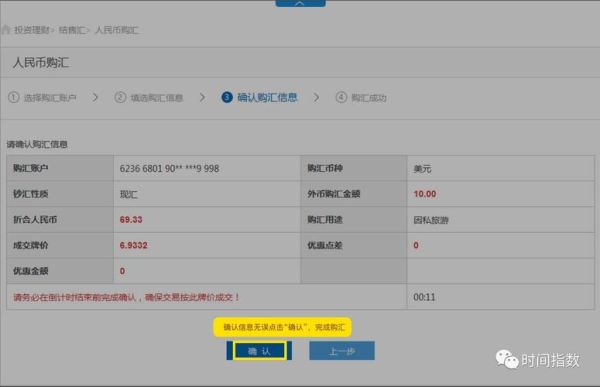Click the step 2 number circle icon

(120, 97)
